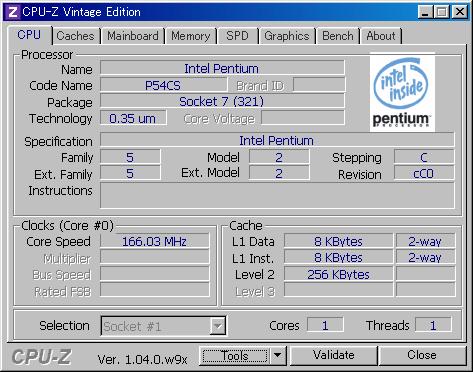Click the Ext. Model value field

tap(279, 173)
